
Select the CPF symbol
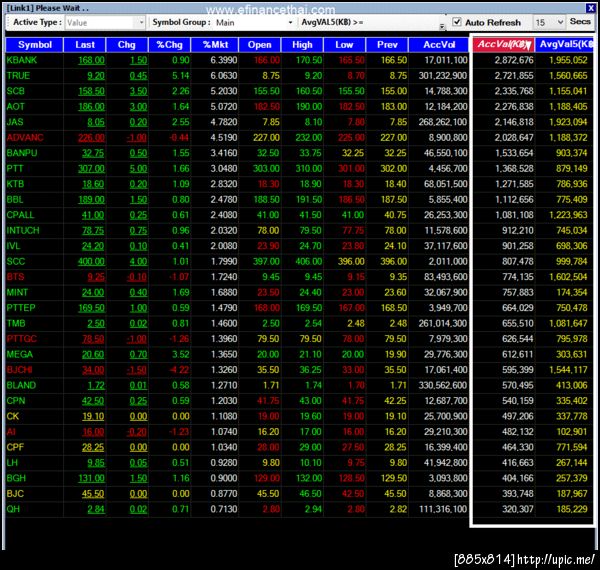(15, 448)
